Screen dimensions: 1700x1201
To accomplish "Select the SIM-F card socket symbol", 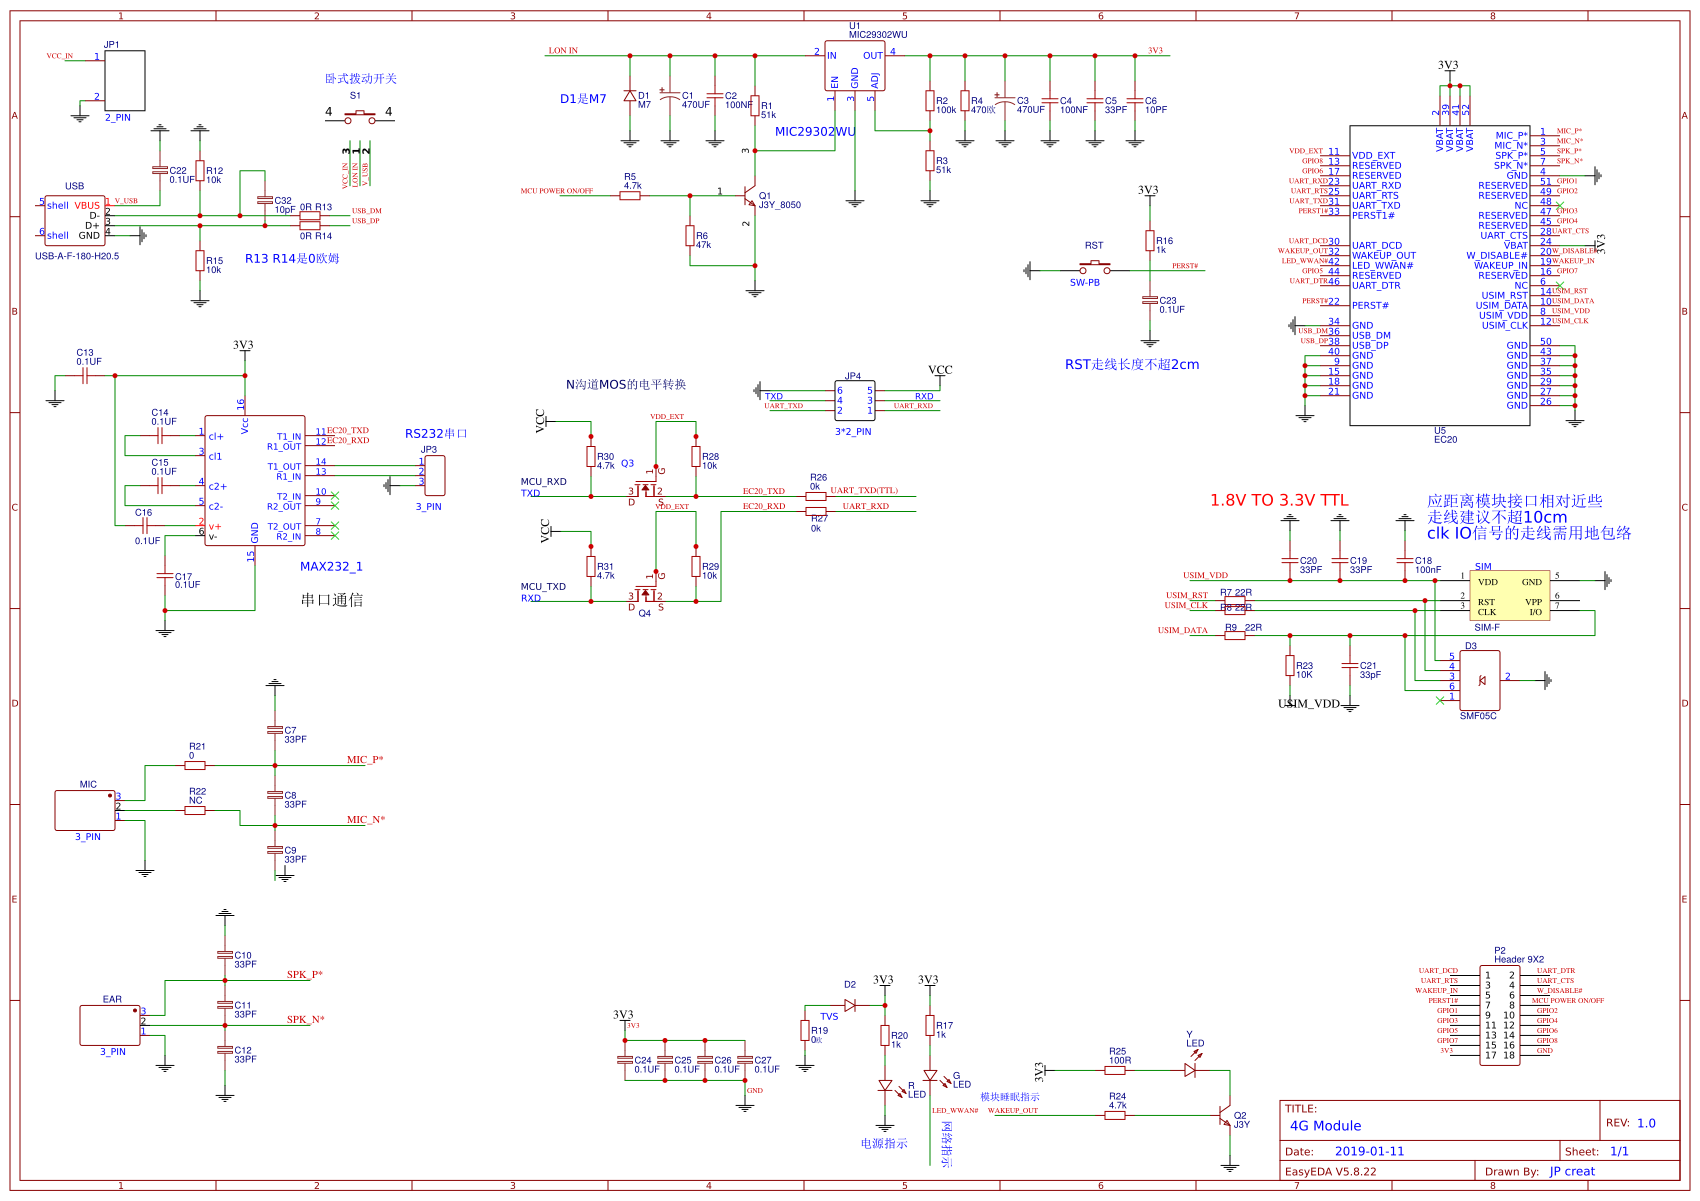I will click(x=1509, y=595).
